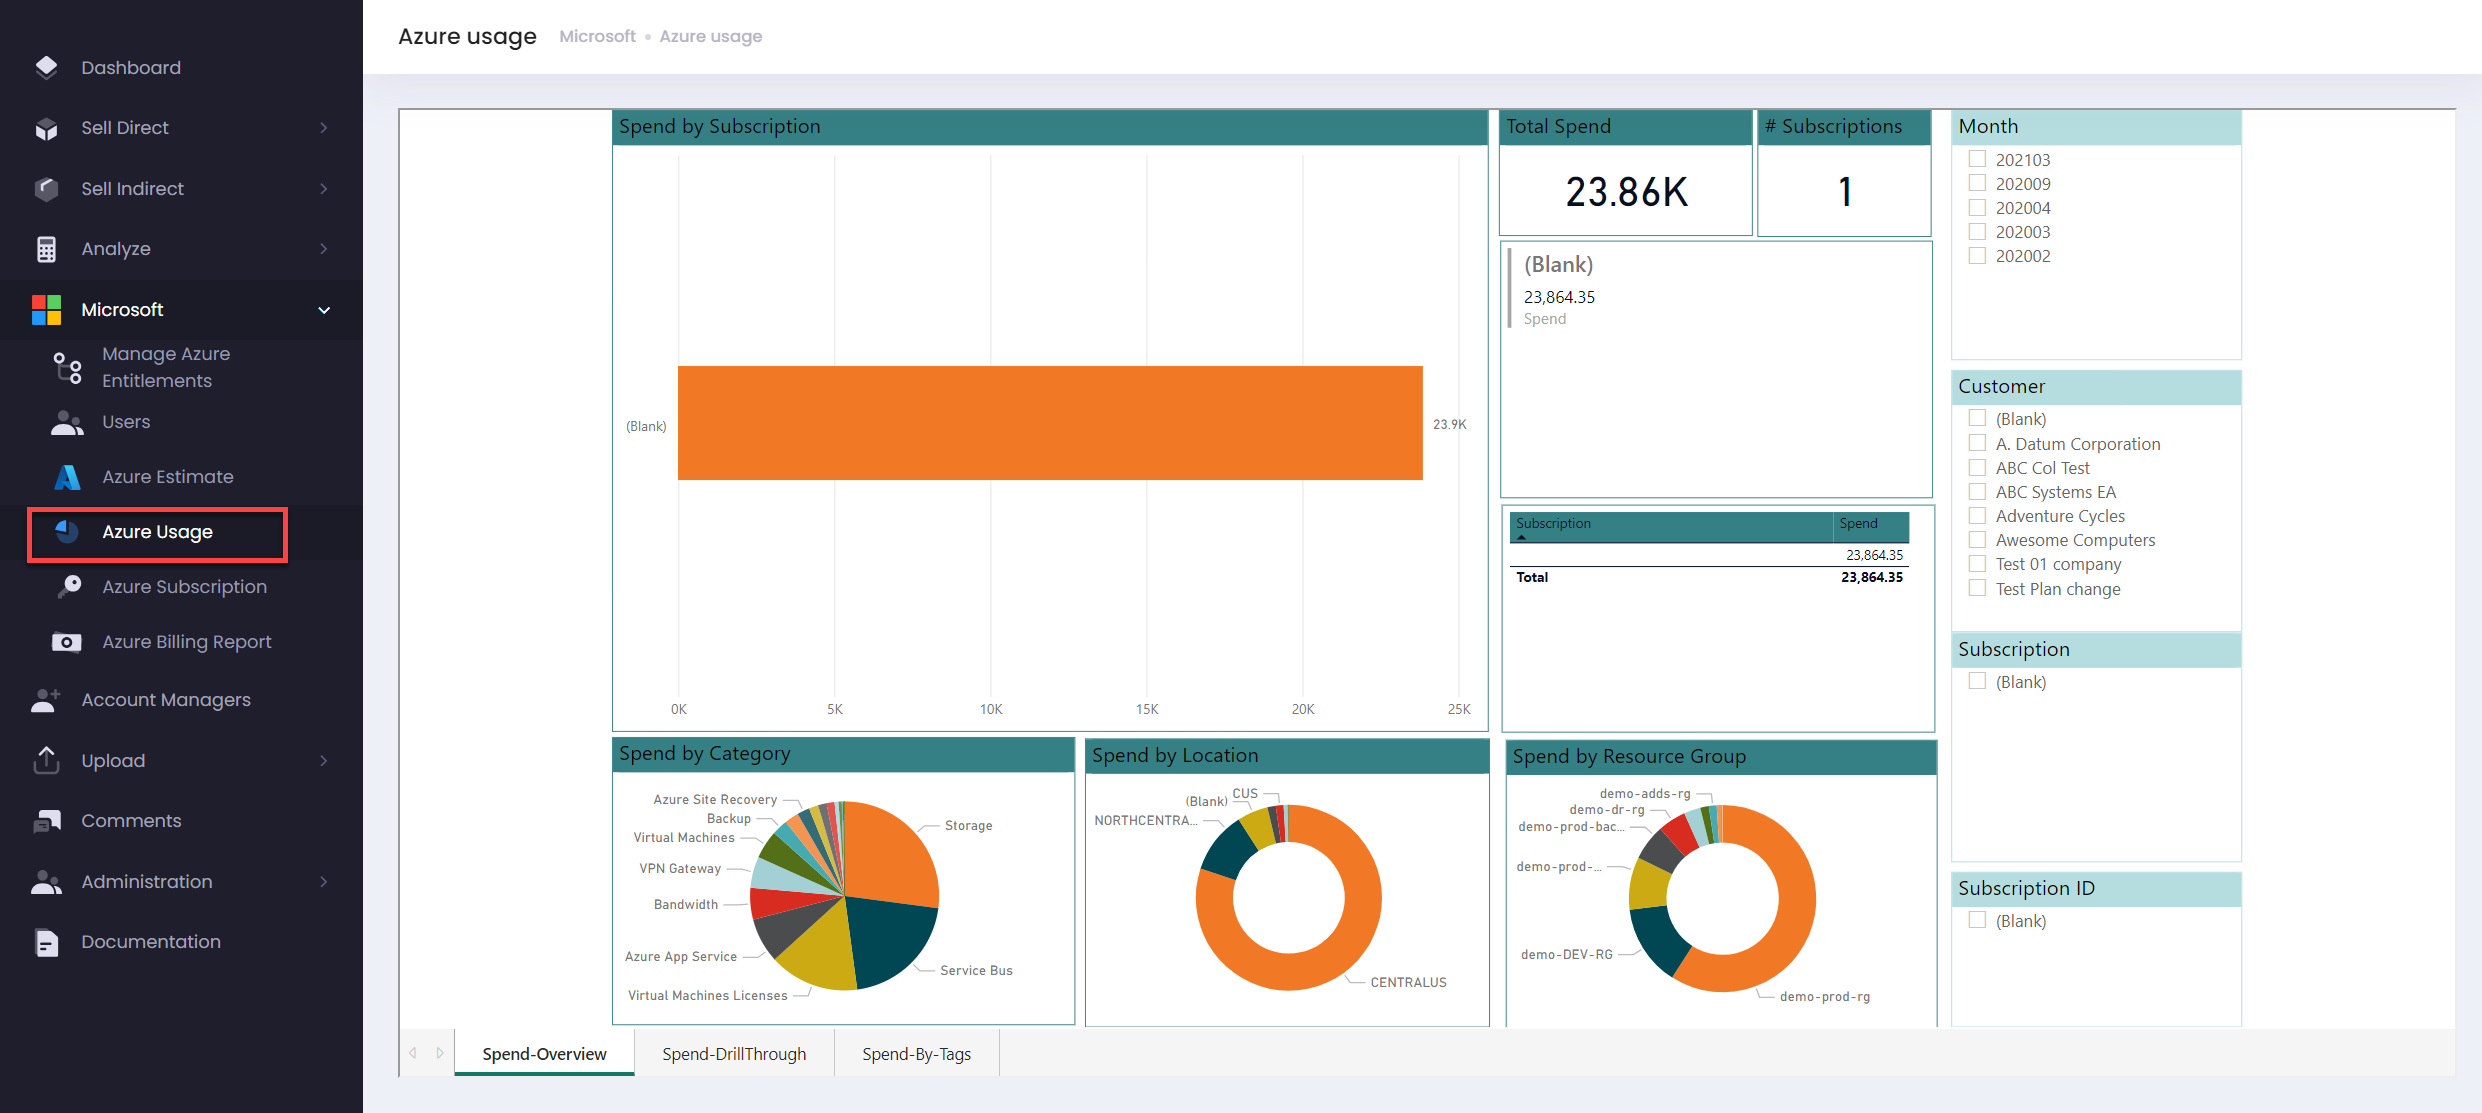The height and width of the screenshot is (1113, 2482).
Task: Check the Test 01 company customer
Action: tap(1977, 563)
